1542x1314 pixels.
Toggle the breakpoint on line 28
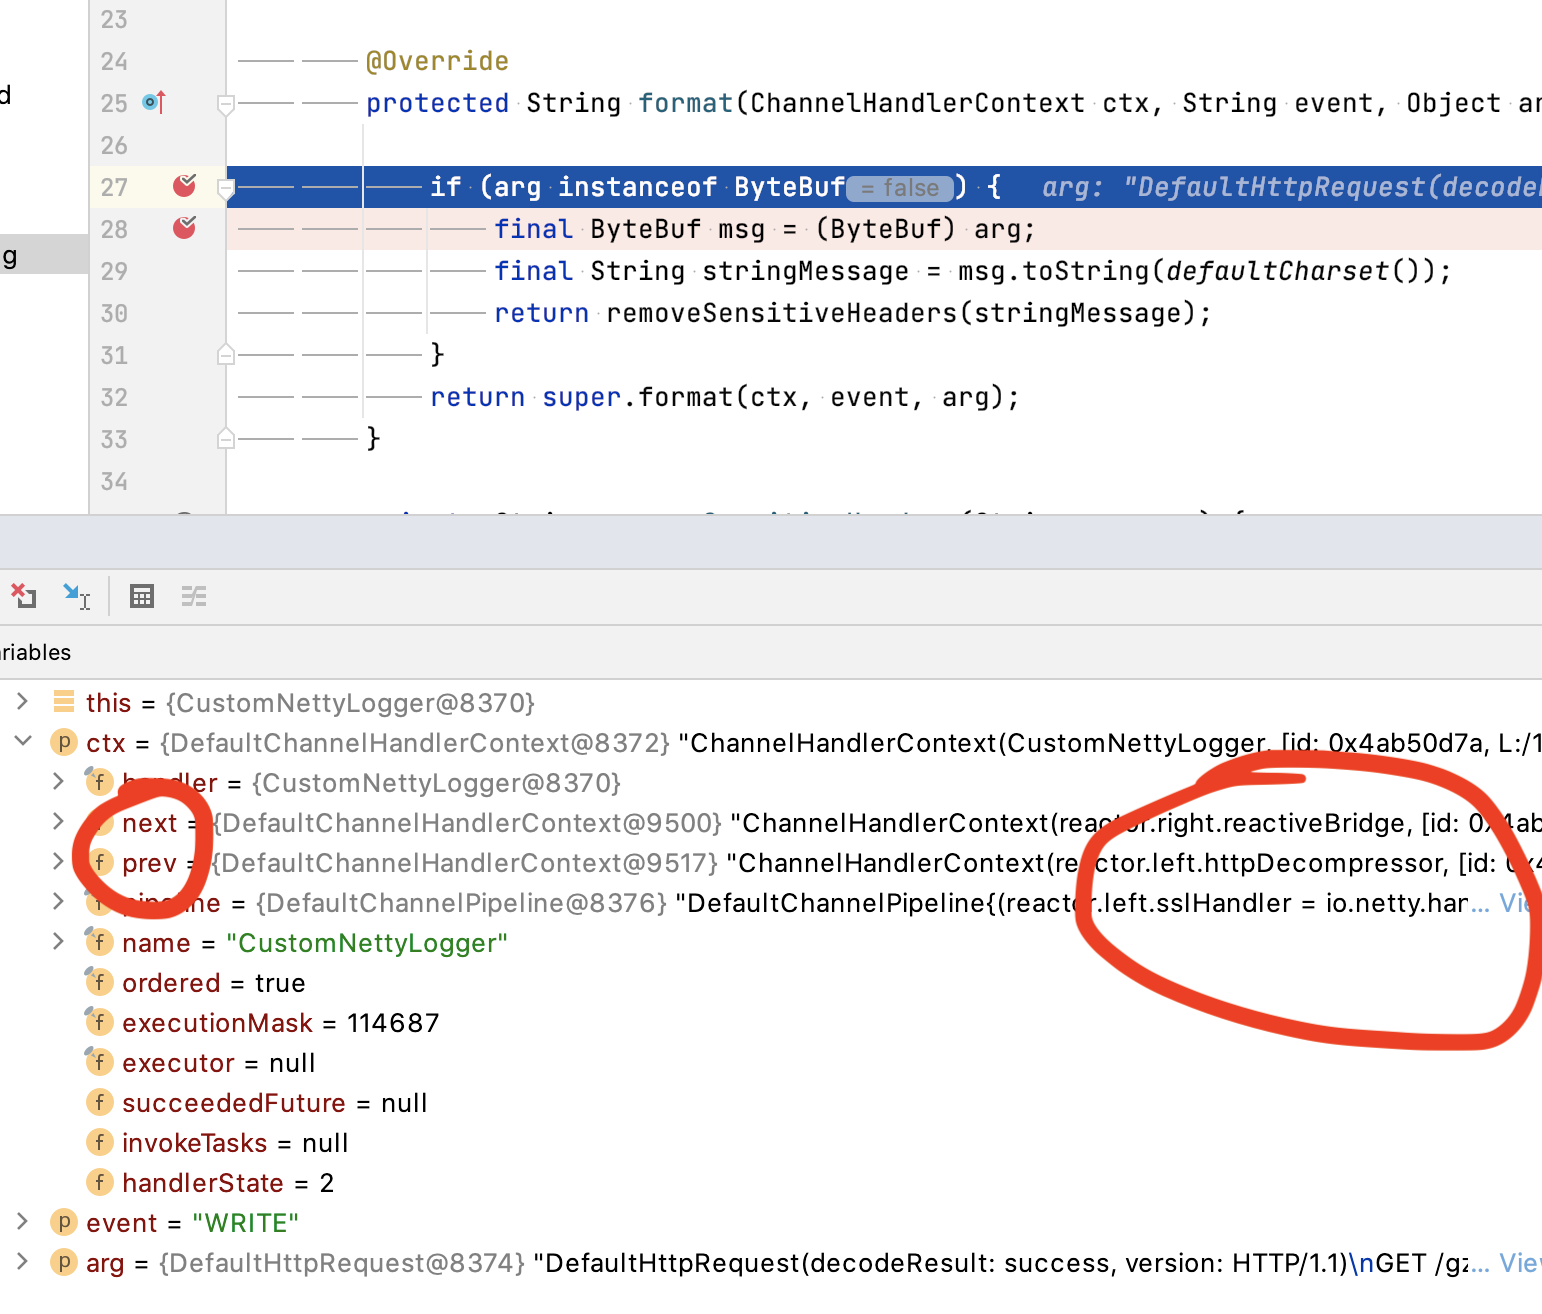(185, 228)
